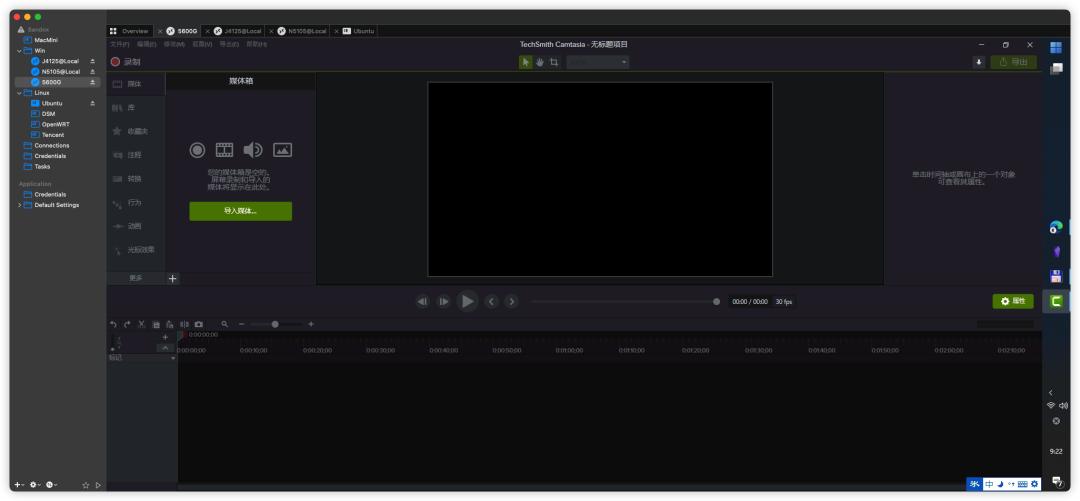The height and width of the screenshot is (501, 1080).
Task: Zoom out timeline with minus button
Action: [x=241, y=324]
